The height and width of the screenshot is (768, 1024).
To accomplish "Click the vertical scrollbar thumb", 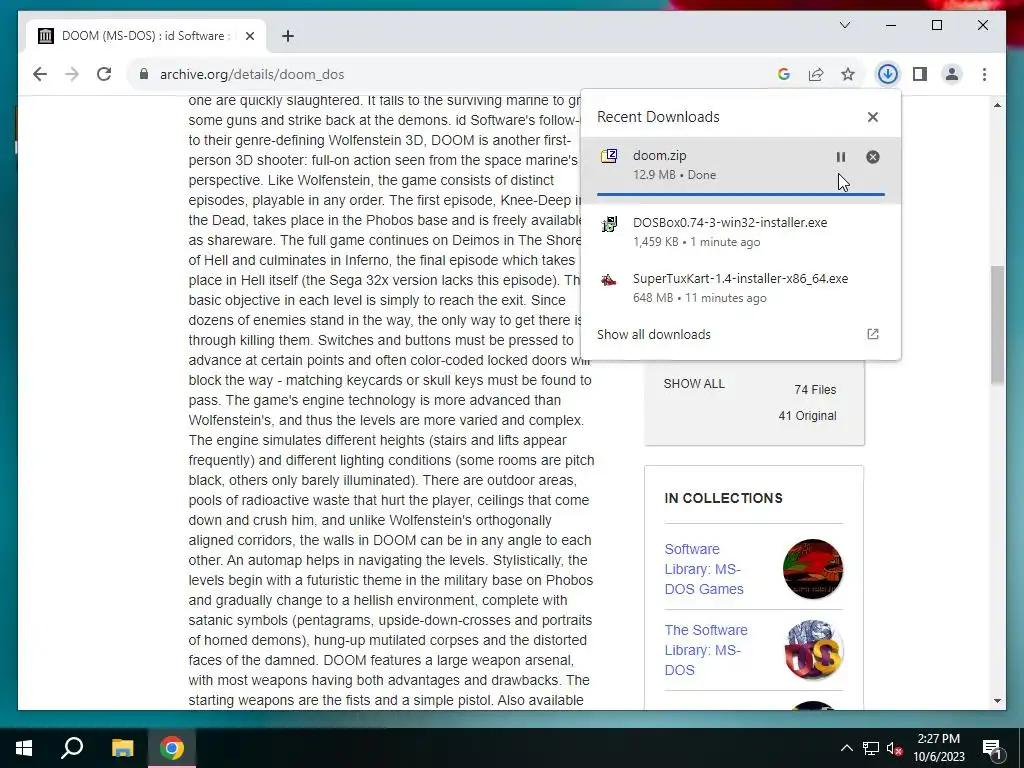I will pyautogui.click(x=997, y=325).
